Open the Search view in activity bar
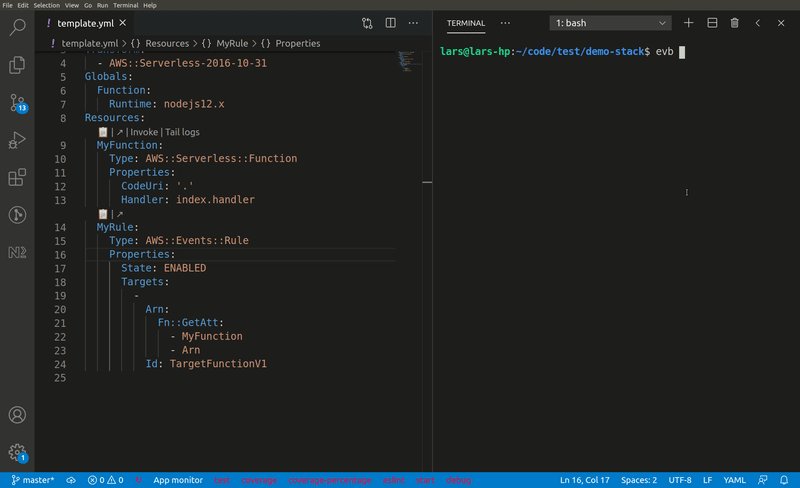The width and height of the screenshot is (800, 488). click(17, 27)
